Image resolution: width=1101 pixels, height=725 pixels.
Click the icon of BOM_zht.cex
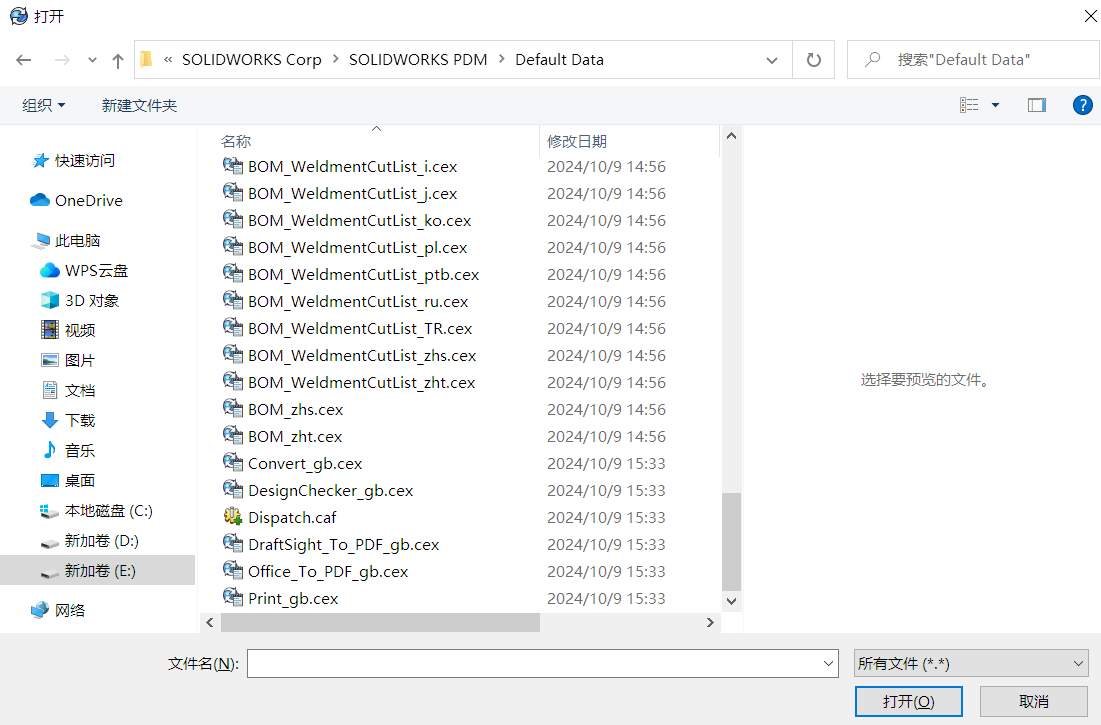[233, 435]
